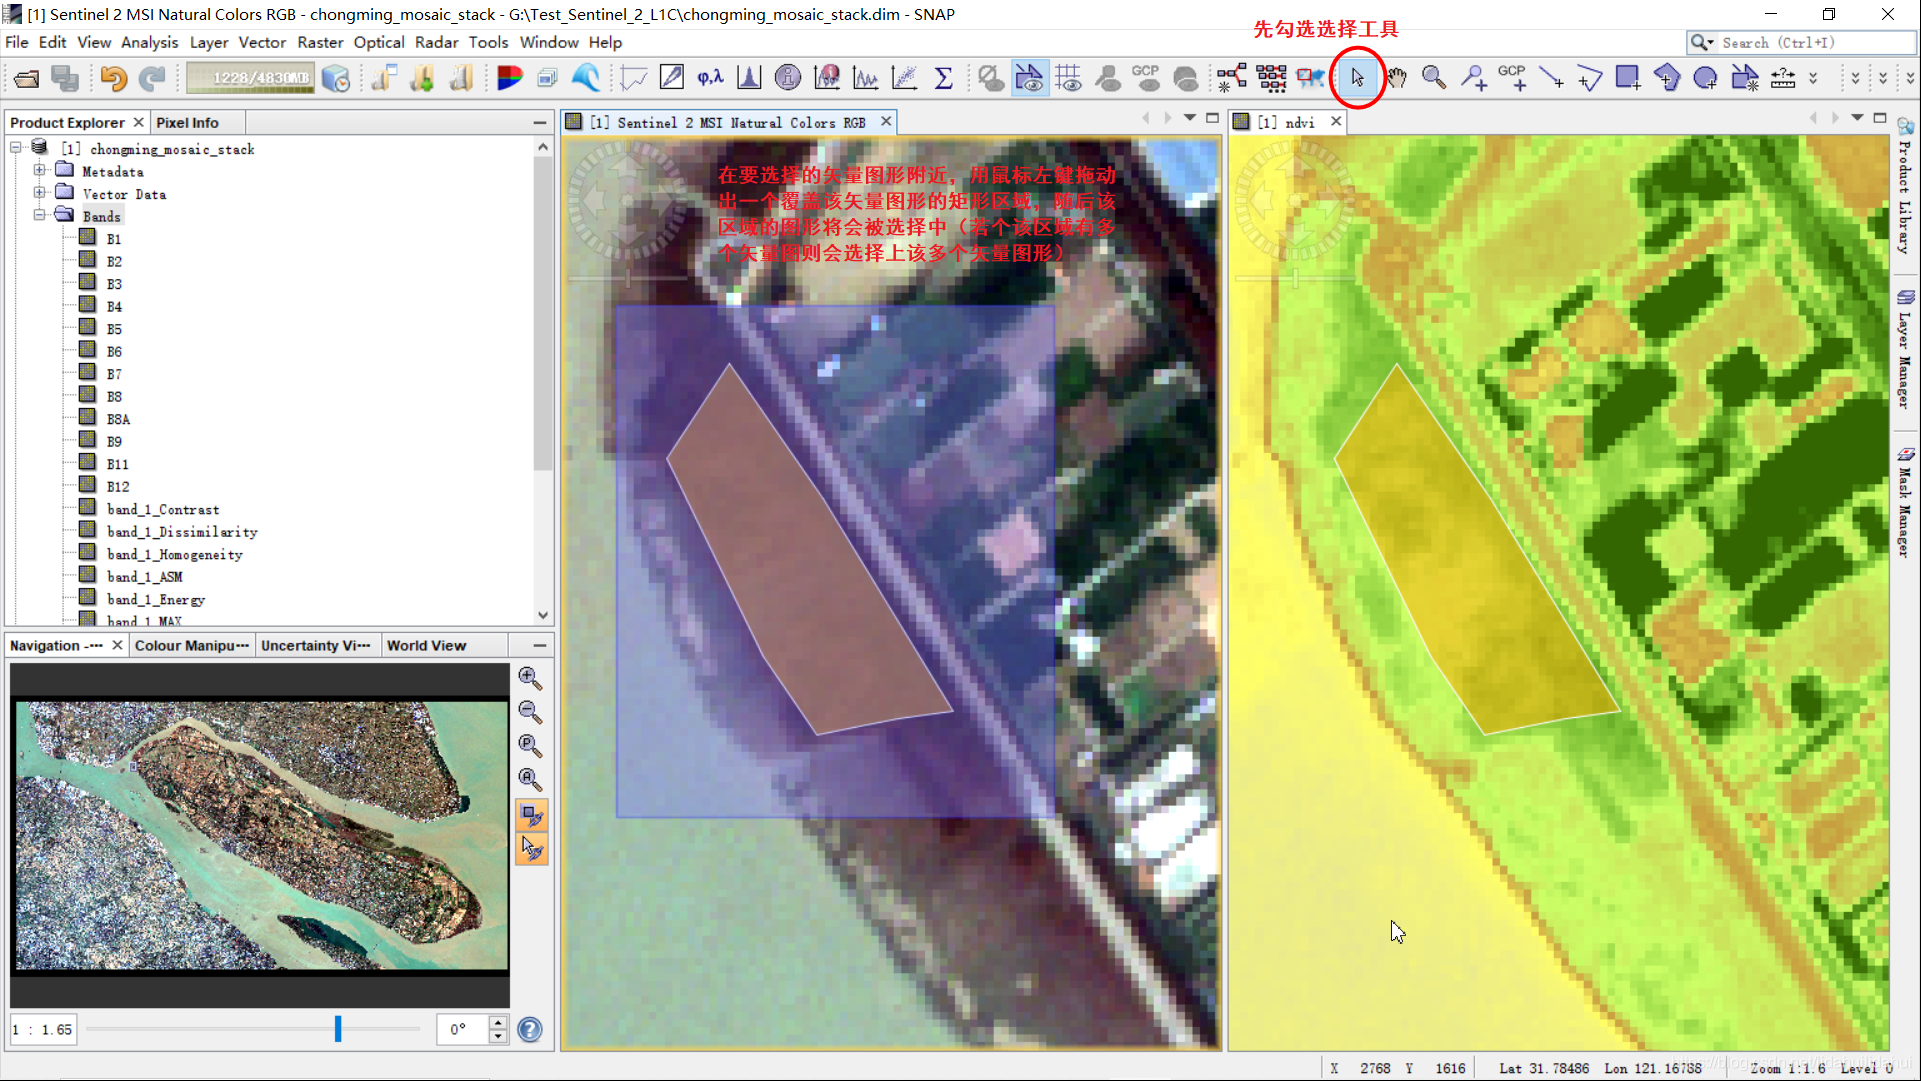Click the Pixel Info panel tab
This screenshot has height=1081, width=1921.
point(191,121)
